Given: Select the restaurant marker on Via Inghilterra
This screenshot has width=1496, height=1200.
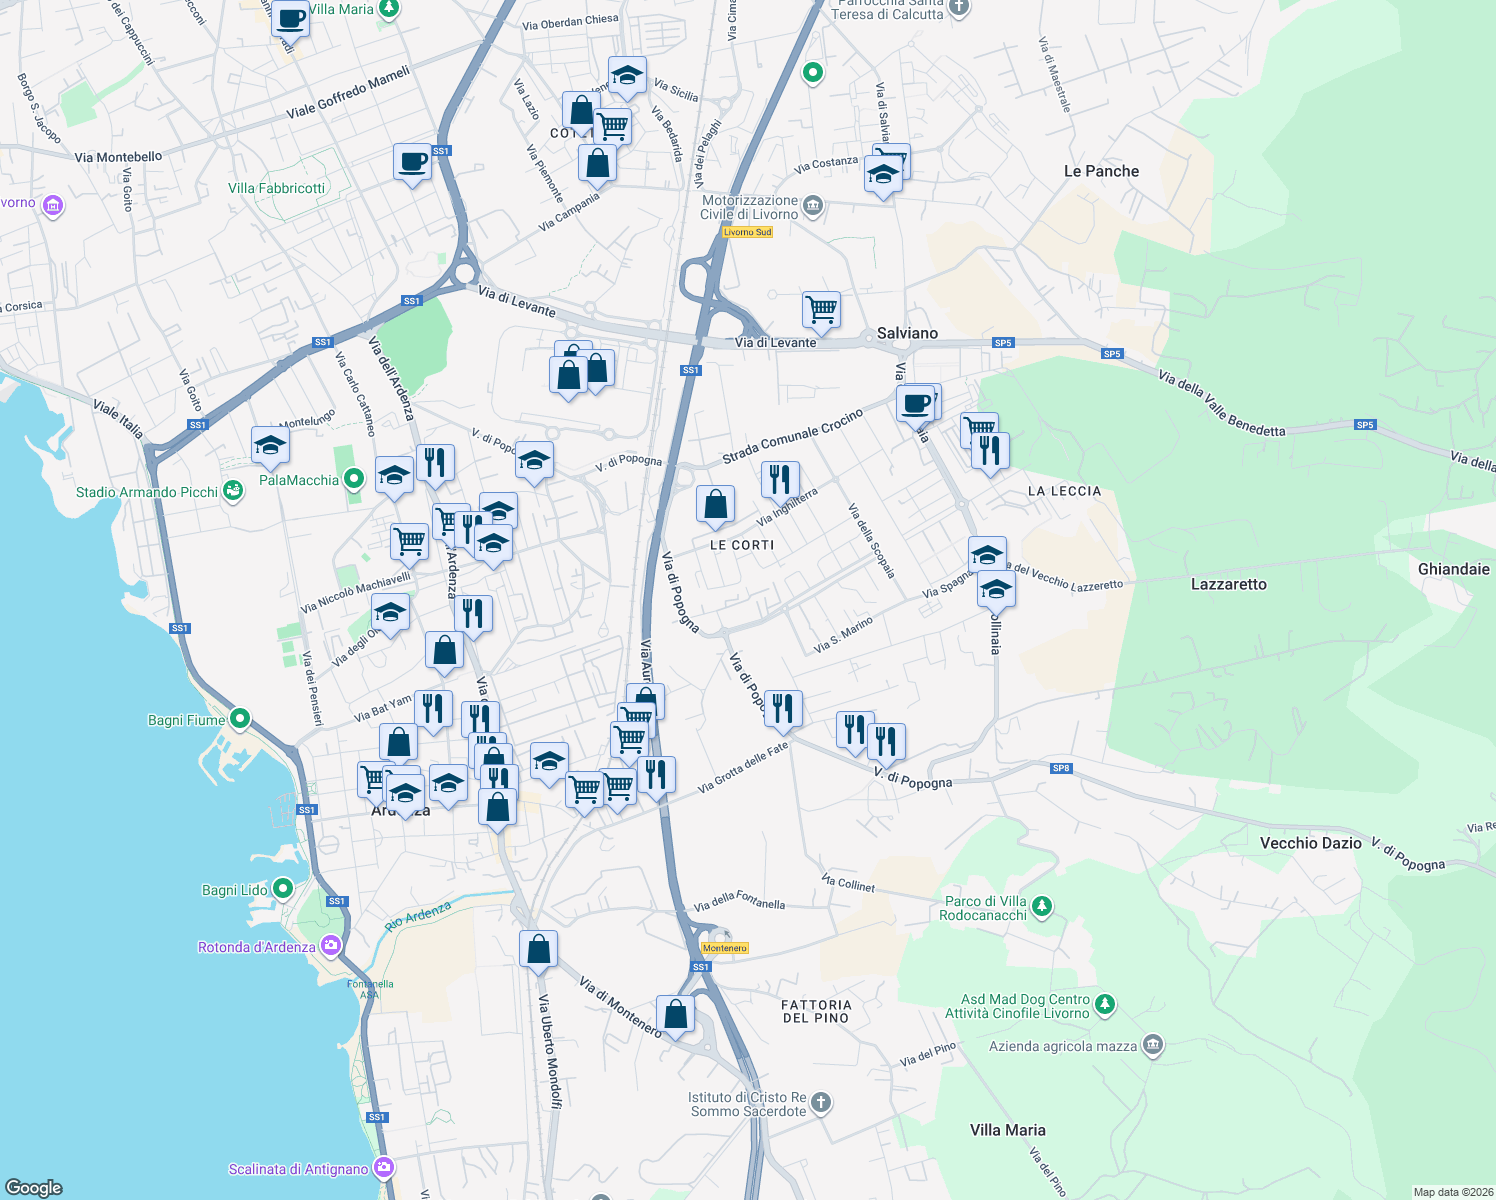Looking at the screenshot, I should pyautogui.click(x=779, y=480).
